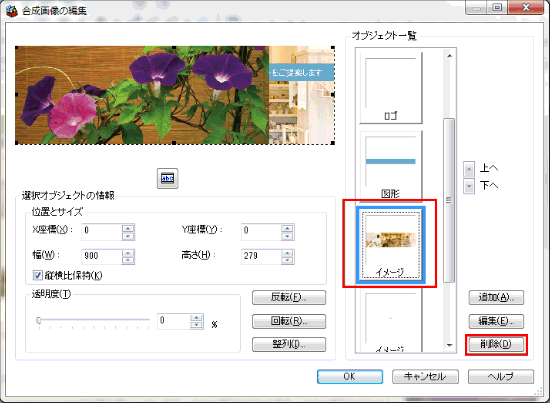Toggle the 縦横比保持 checkbox

pyautogui.click(x=37, y=275)
